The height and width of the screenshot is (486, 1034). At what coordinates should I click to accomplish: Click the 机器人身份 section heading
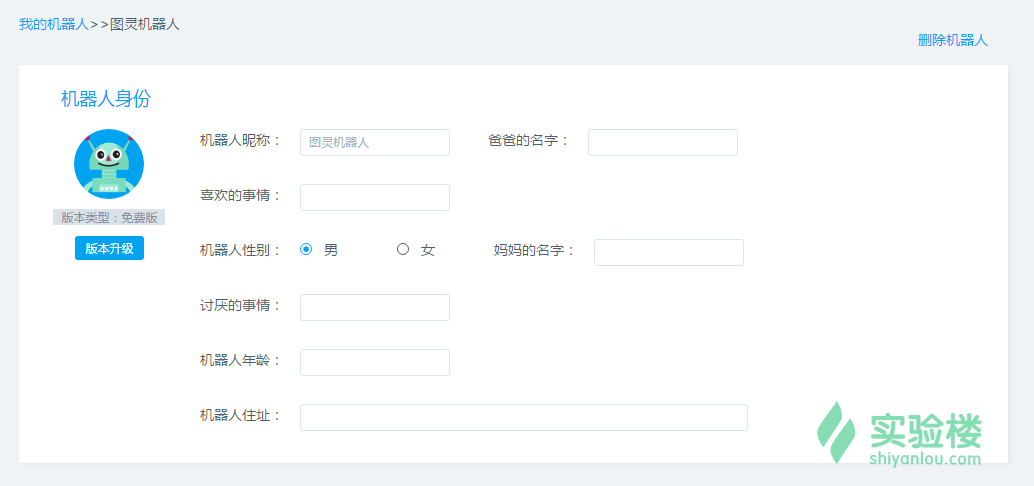106,99
